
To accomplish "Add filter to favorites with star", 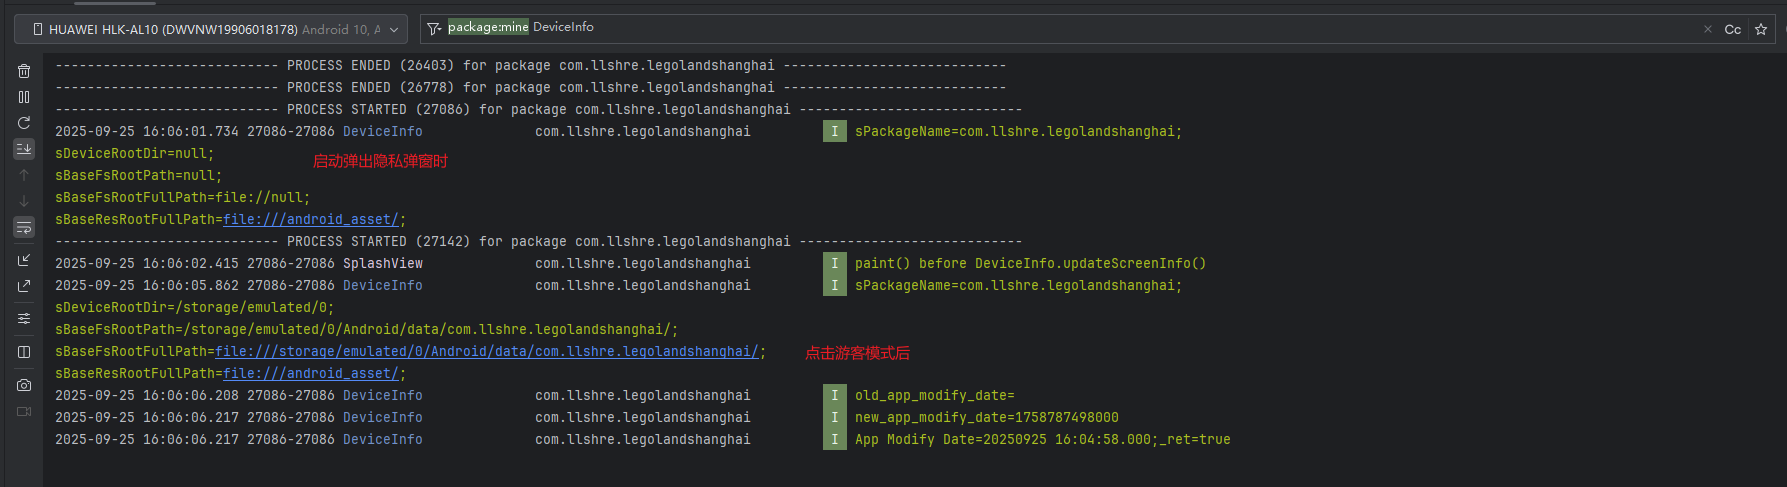I will pos(1761,29).
